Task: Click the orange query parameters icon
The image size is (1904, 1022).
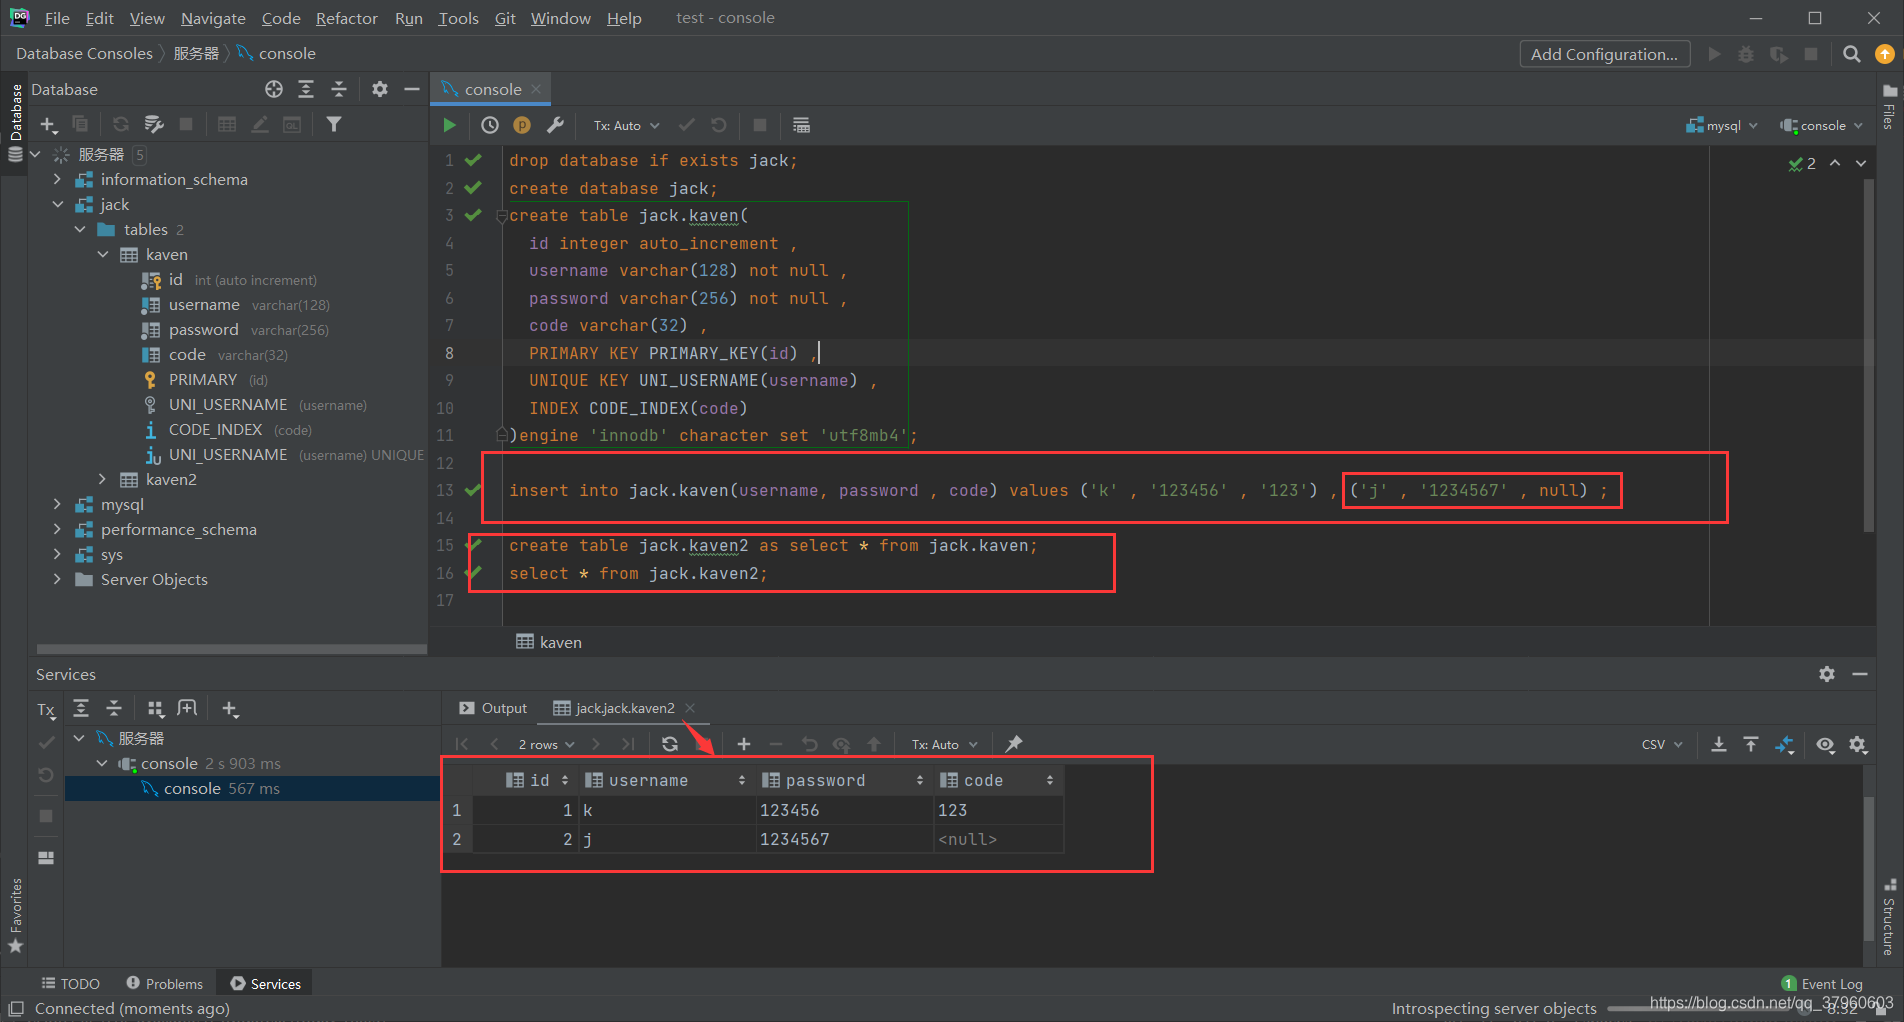Action: [522, 125]
